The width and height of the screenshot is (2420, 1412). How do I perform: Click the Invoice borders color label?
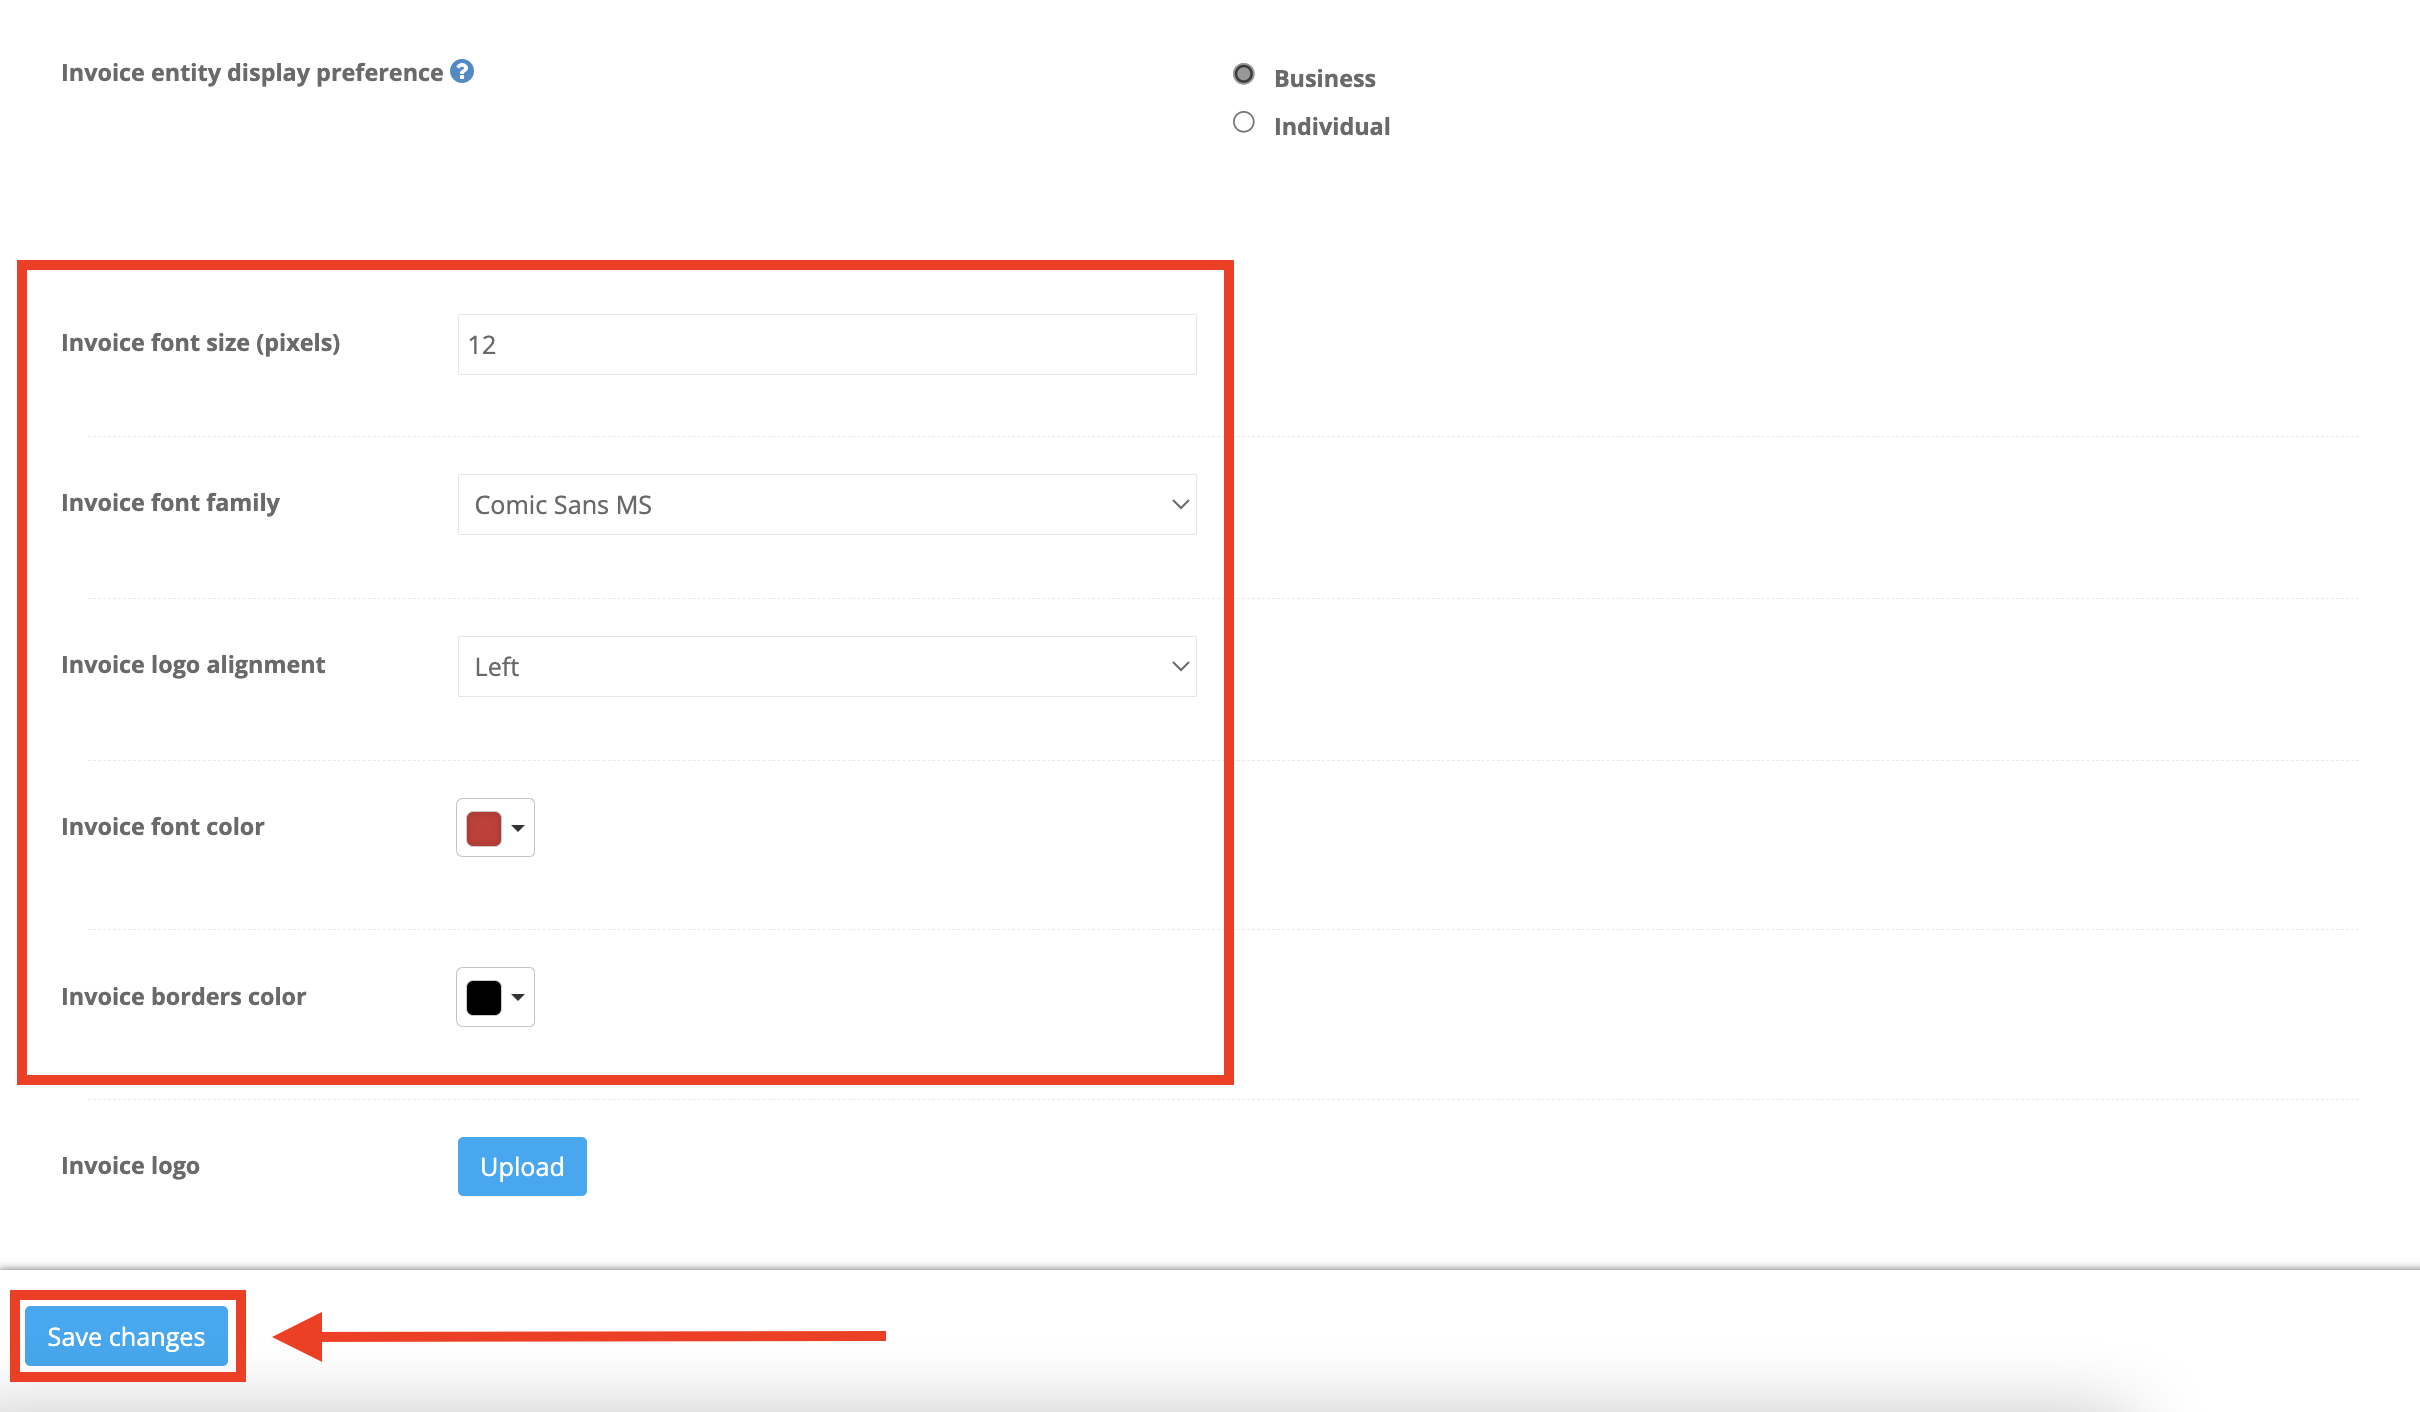184,997
